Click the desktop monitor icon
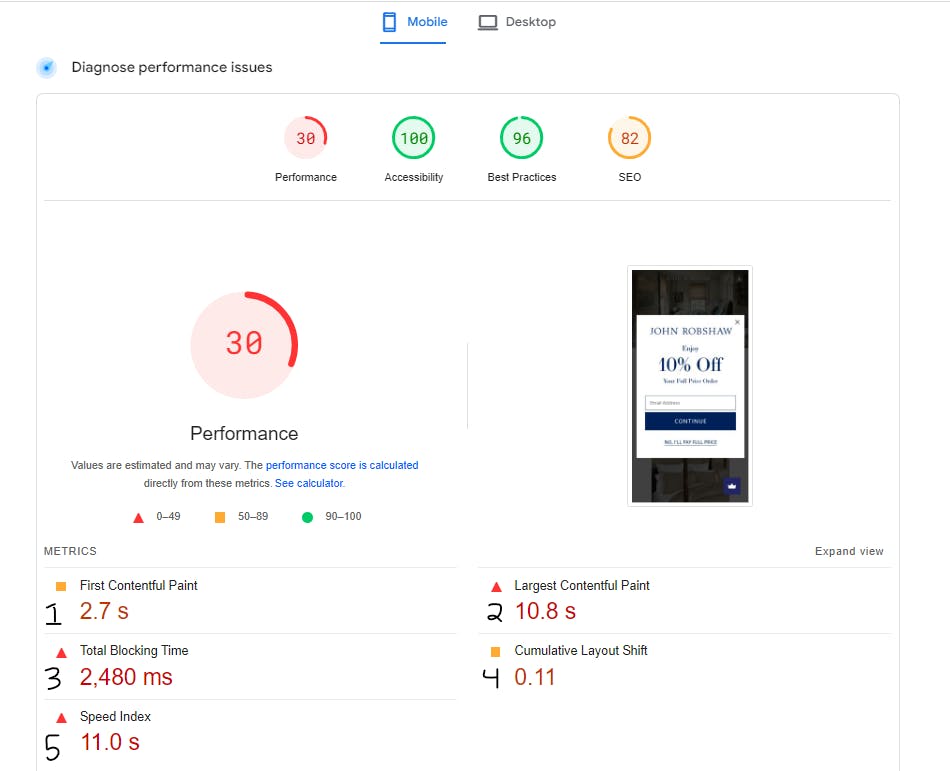This screenshot has height=771, width=950. (487, 22)
